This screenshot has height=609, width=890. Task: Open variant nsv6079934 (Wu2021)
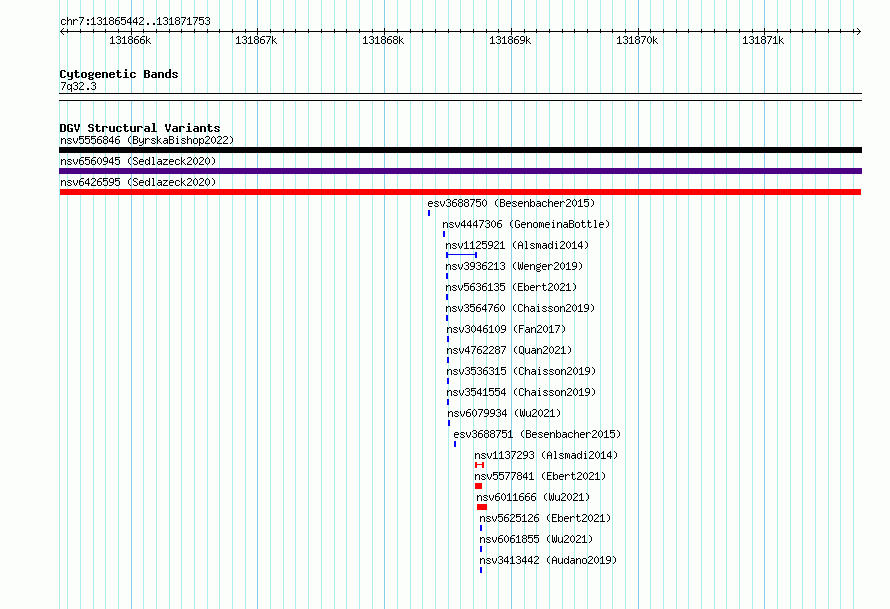coord(504,413)
